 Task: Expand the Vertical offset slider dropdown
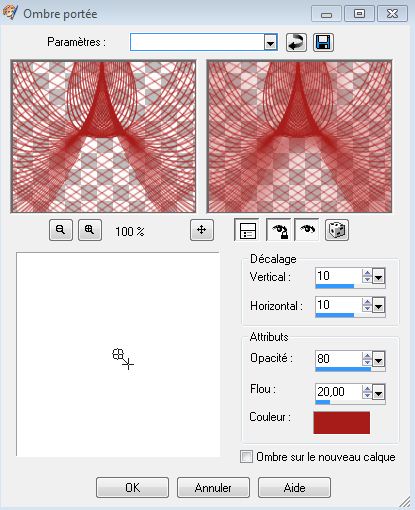click(x=379, y=276)
